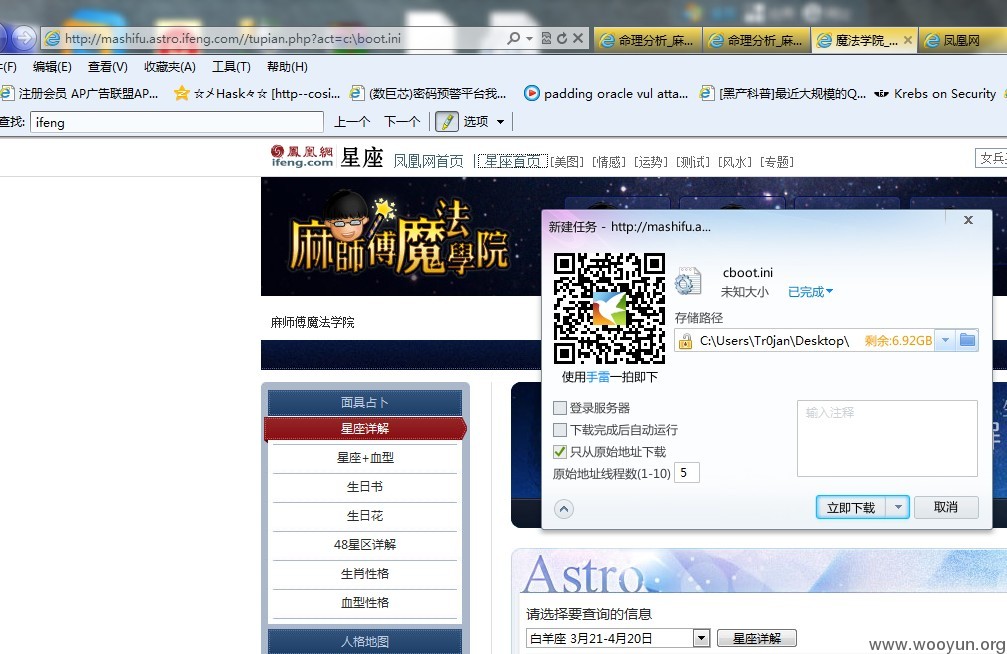Open the zodiac sign dropdown 白羊座 3月21-4月20日
Image resolution: width=1007 pixels, height=654 pixels.
tap(618, 638)
